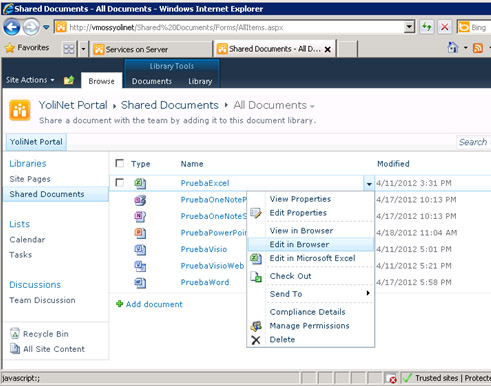Click Navigate Up folder icon

69,80
